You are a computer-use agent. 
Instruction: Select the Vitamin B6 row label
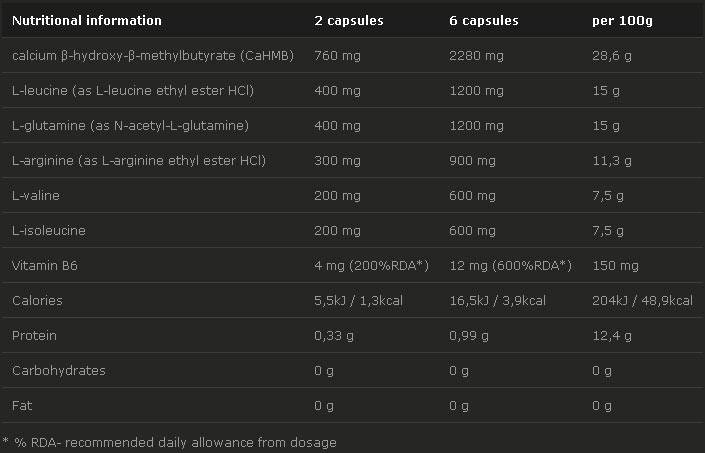pos(43,265)
